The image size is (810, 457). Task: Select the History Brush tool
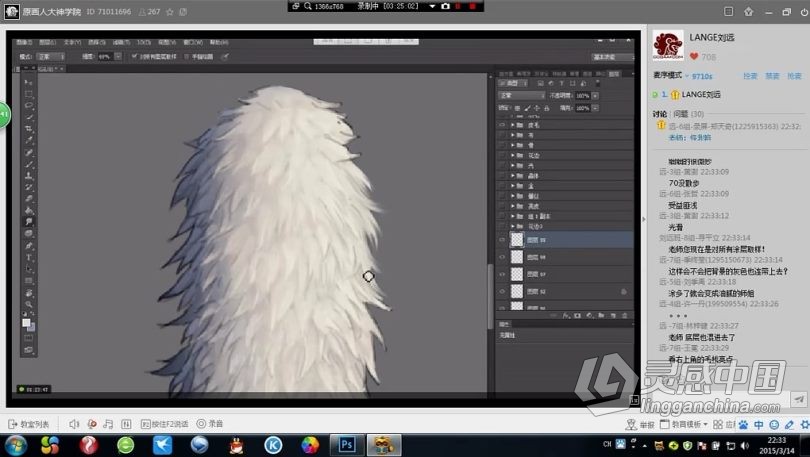[28, 187]
